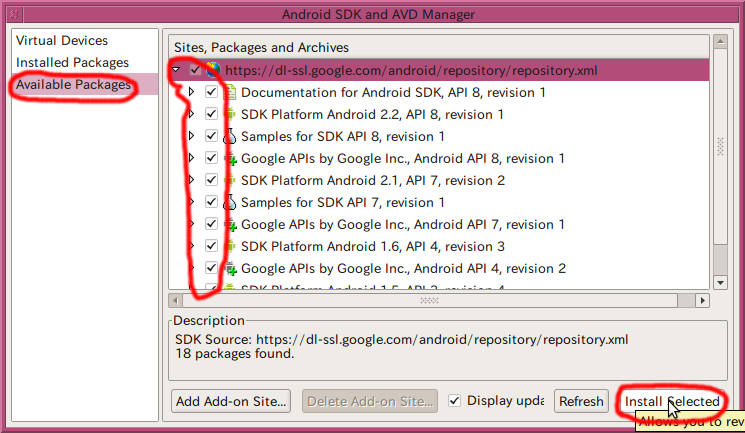
Task: Click the SDK Platform Android 2.1 android icon
Action: click(x=230, y=180)
